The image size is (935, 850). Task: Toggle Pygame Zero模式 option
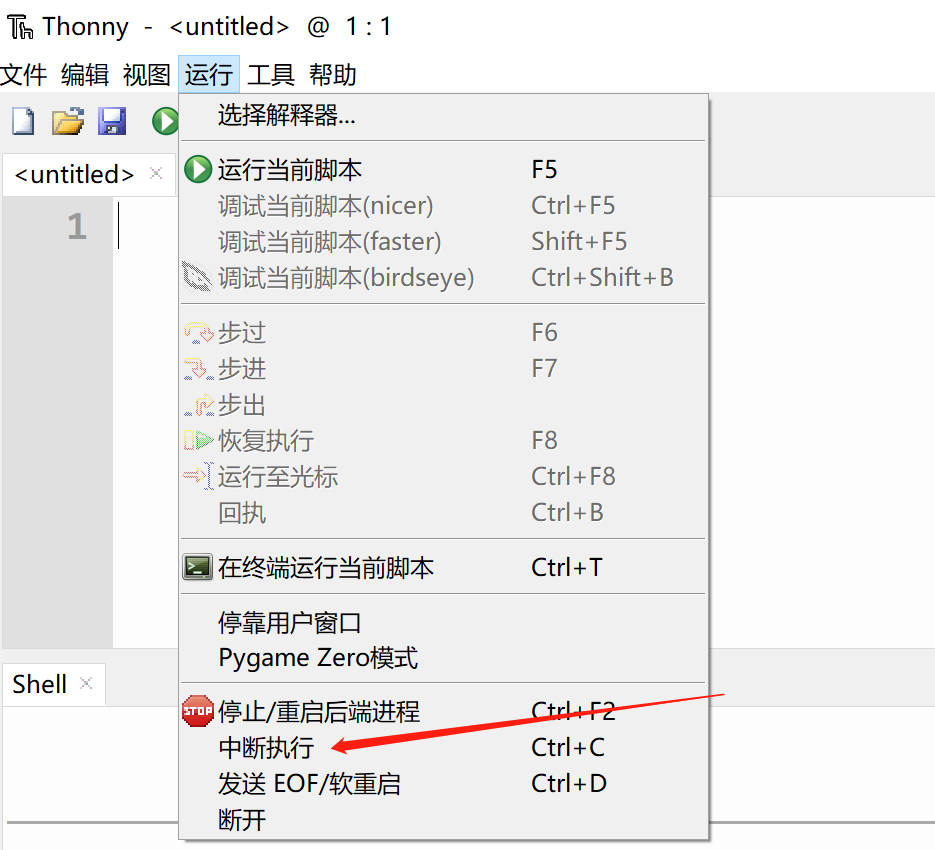tap(443, 658)
